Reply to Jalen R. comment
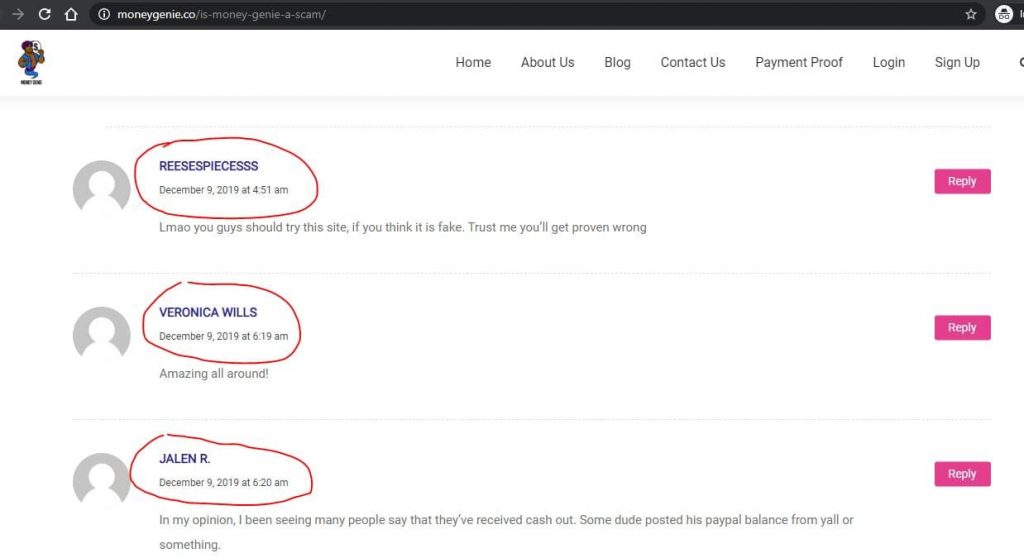Image resolution: width=1024 pixels, height=558 pixels. 962,474
